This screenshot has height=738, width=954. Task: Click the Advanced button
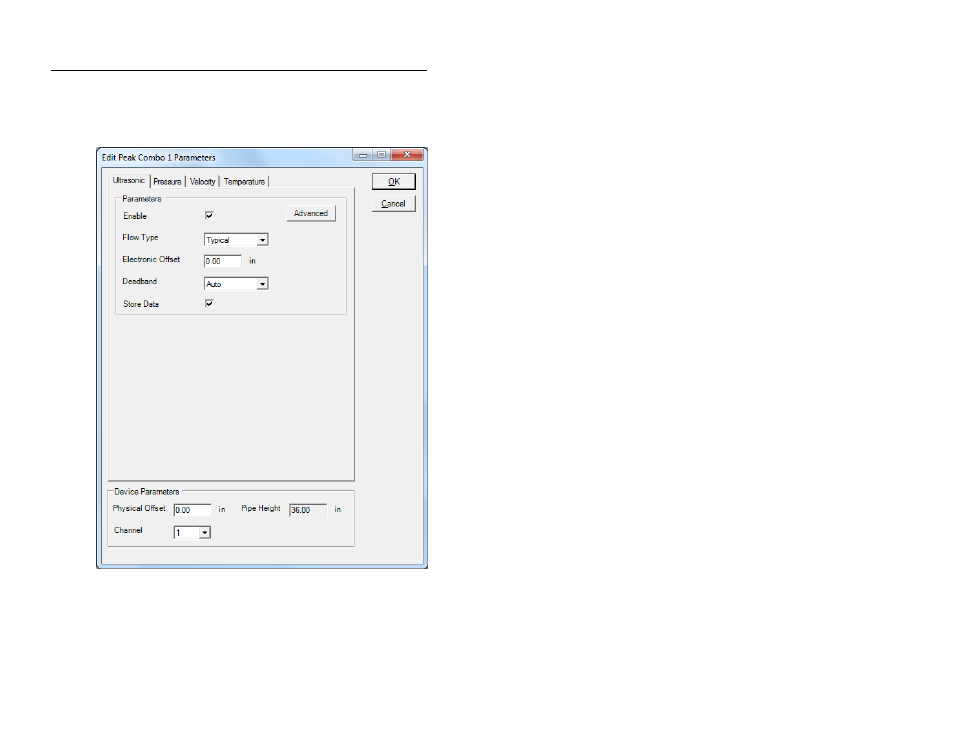(x=310, y=213)
